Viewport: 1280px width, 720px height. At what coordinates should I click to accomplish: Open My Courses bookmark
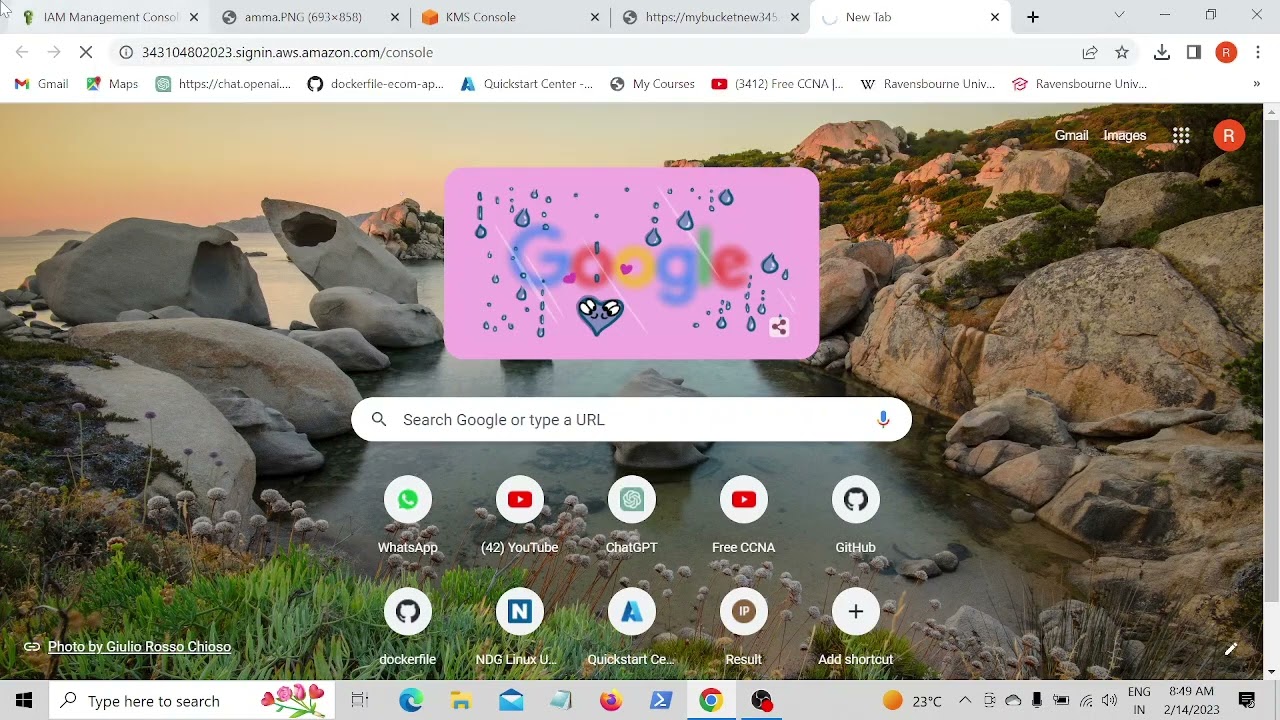(x=652, y=84)
